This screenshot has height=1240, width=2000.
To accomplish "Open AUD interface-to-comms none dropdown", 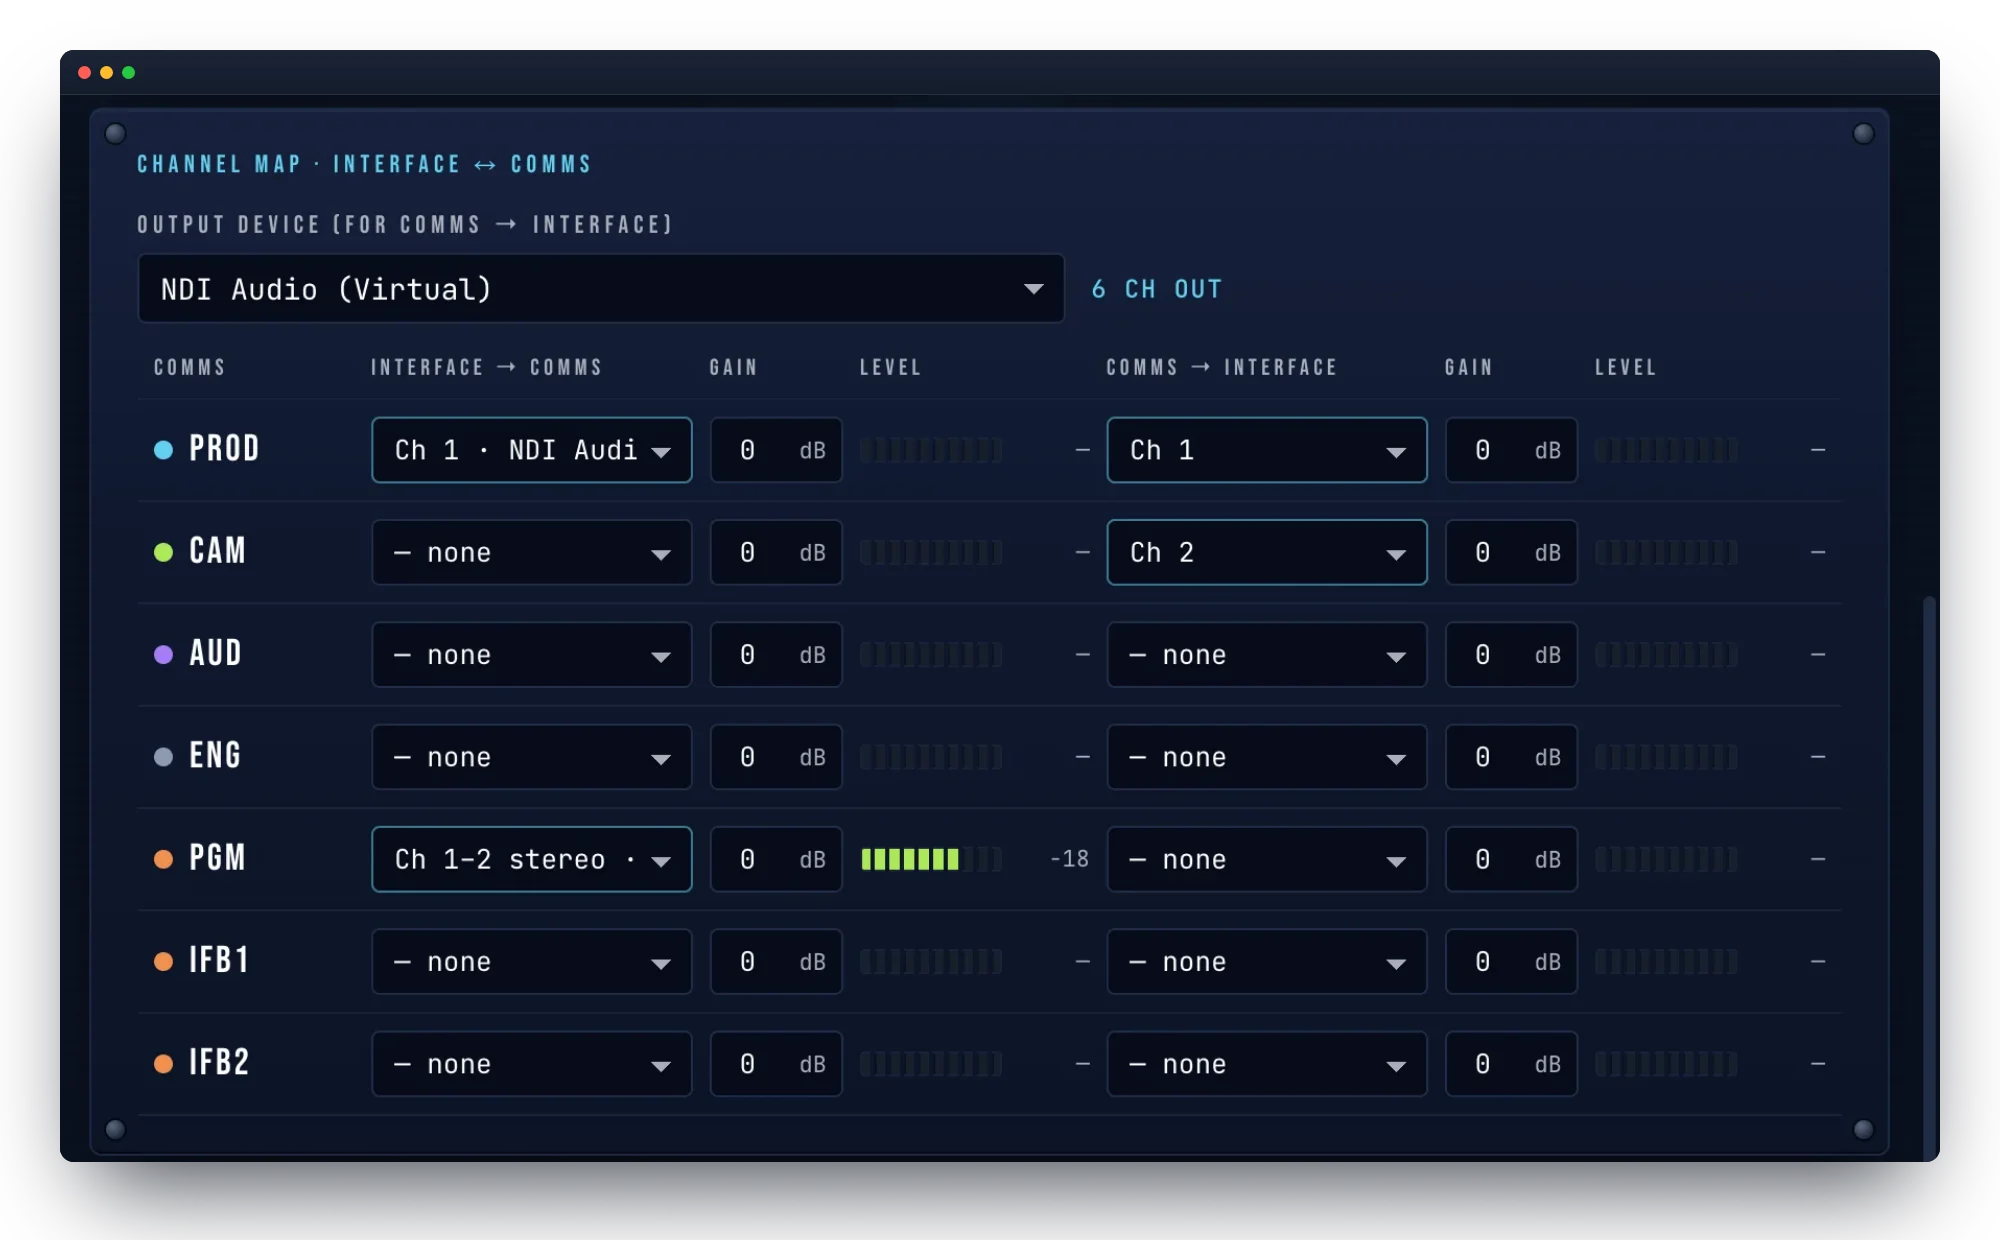I will pos(532,655).
